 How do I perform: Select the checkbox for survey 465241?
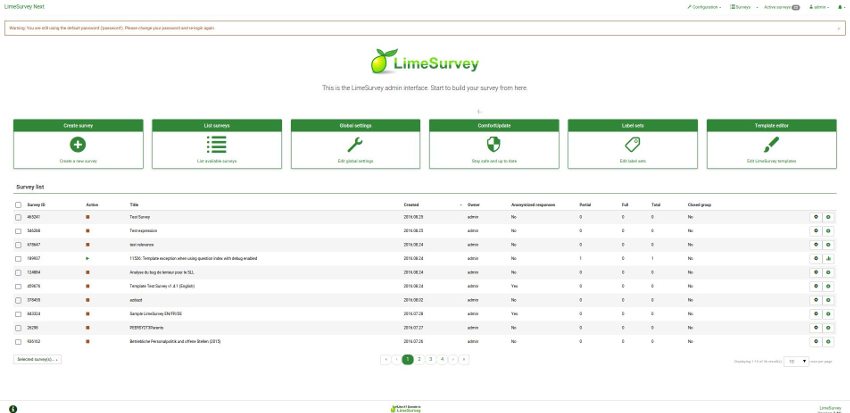pyautogui.click(x=18, y=217)
